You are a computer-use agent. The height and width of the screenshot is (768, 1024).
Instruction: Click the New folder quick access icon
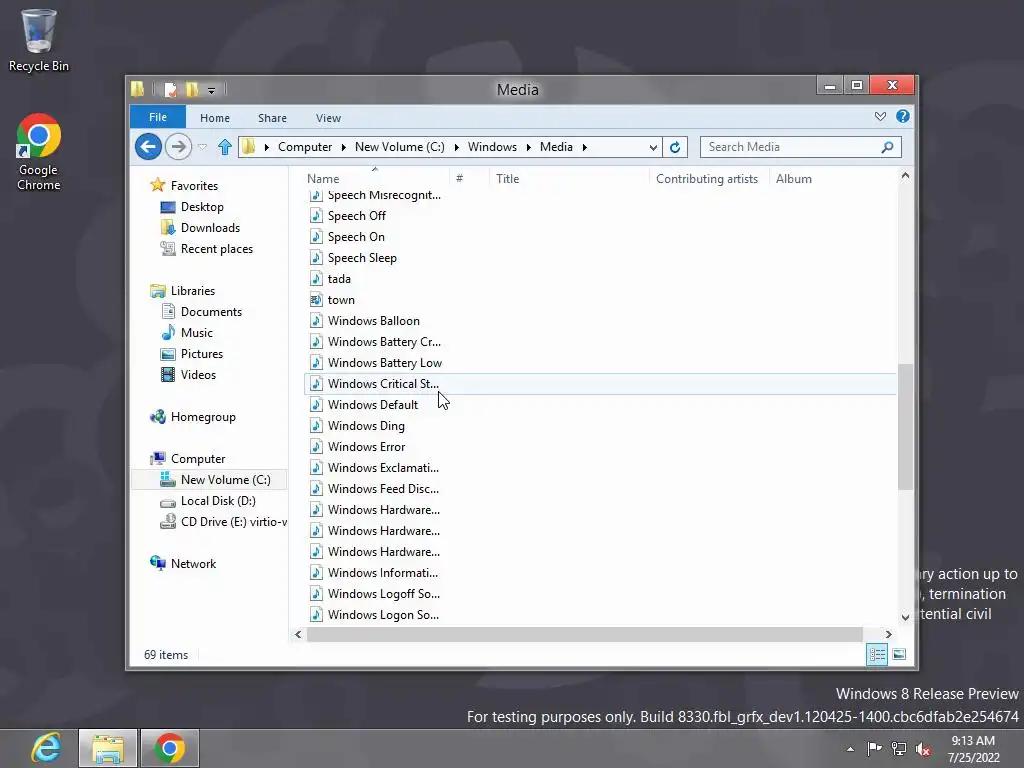[191, 89]
